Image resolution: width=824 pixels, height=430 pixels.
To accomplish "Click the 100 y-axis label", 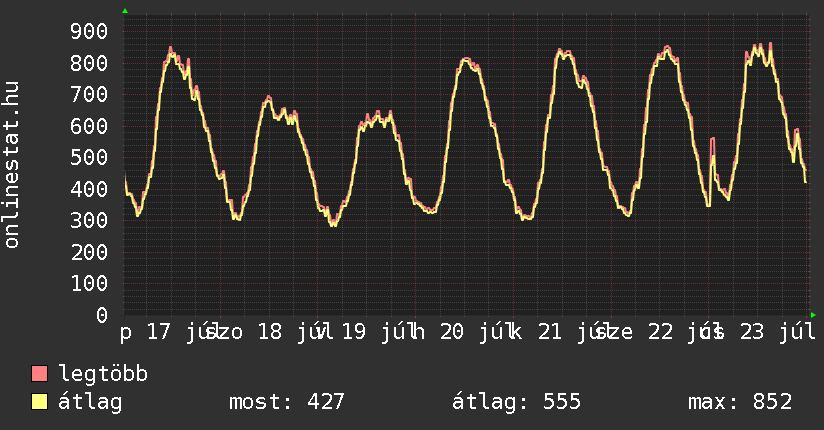I will coord(89,284).
